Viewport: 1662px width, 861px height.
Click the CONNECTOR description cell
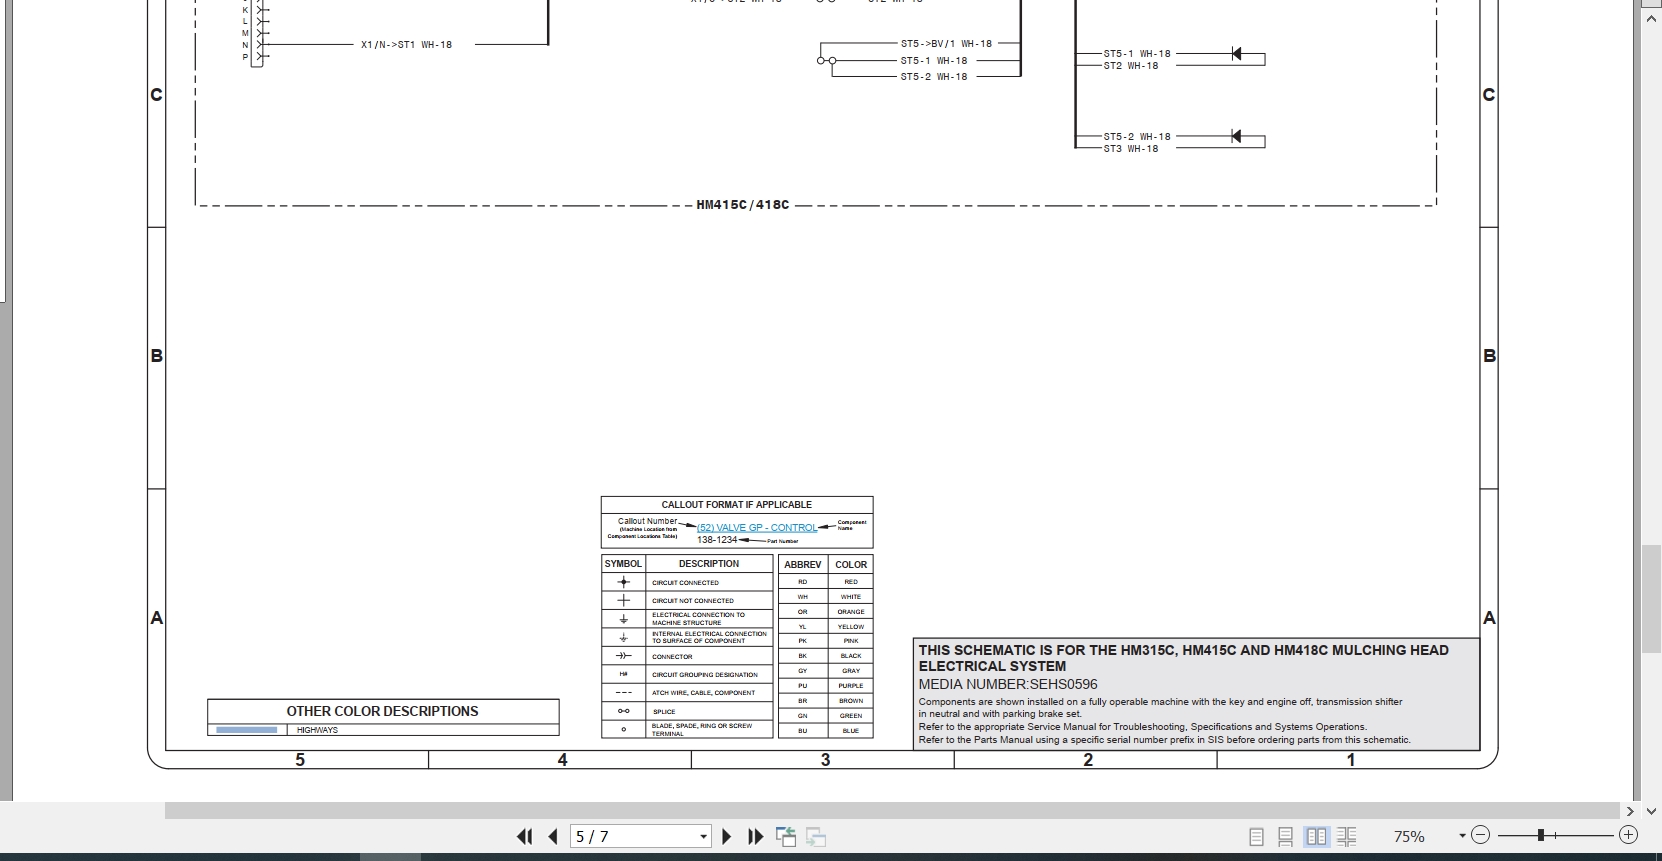click(710, 656)
